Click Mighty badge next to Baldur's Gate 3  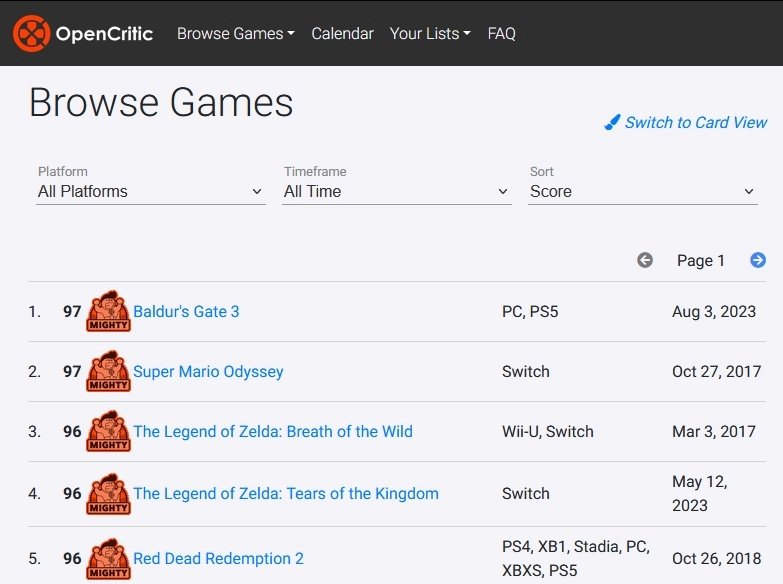coord(108,312)
